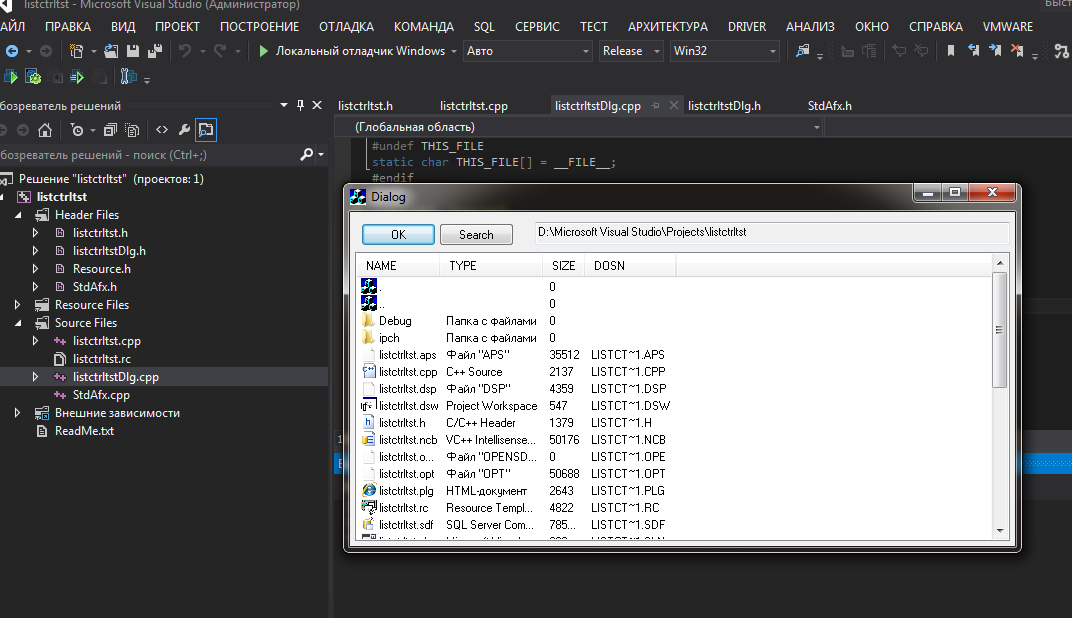
Task: Switch to the listctrltst.cpp editor tab
Action: pyautogui.click(x=474, y=106)
